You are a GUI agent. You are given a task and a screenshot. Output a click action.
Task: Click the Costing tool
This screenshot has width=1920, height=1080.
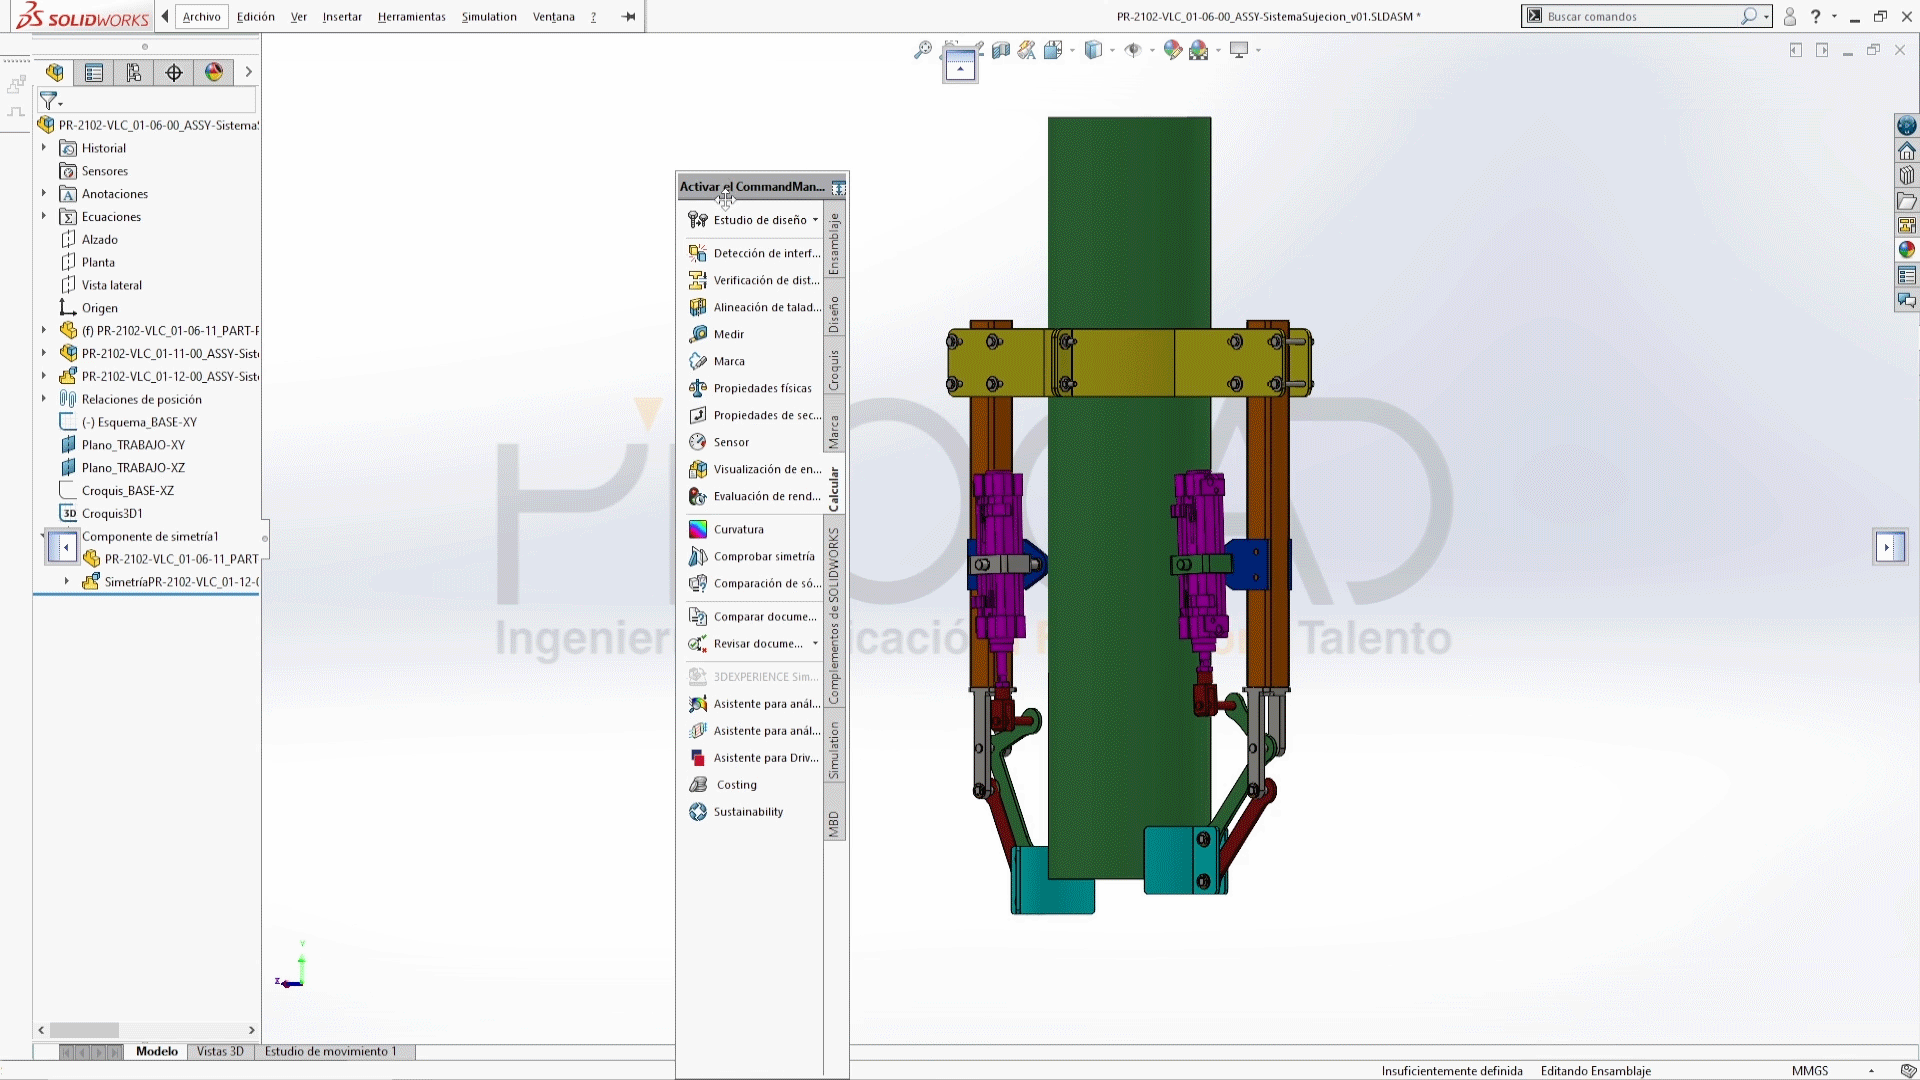click(723, 785)
